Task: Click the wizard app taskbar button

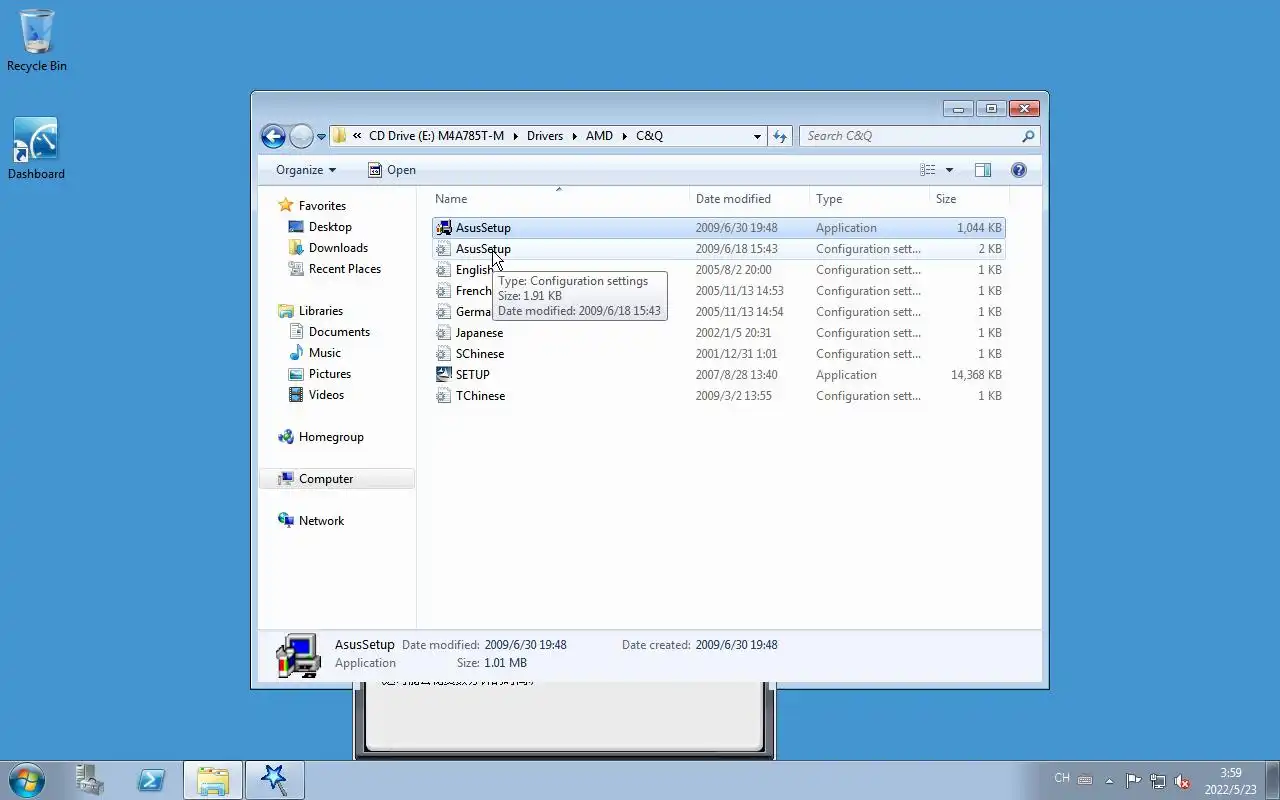Action: click(274, 780)
